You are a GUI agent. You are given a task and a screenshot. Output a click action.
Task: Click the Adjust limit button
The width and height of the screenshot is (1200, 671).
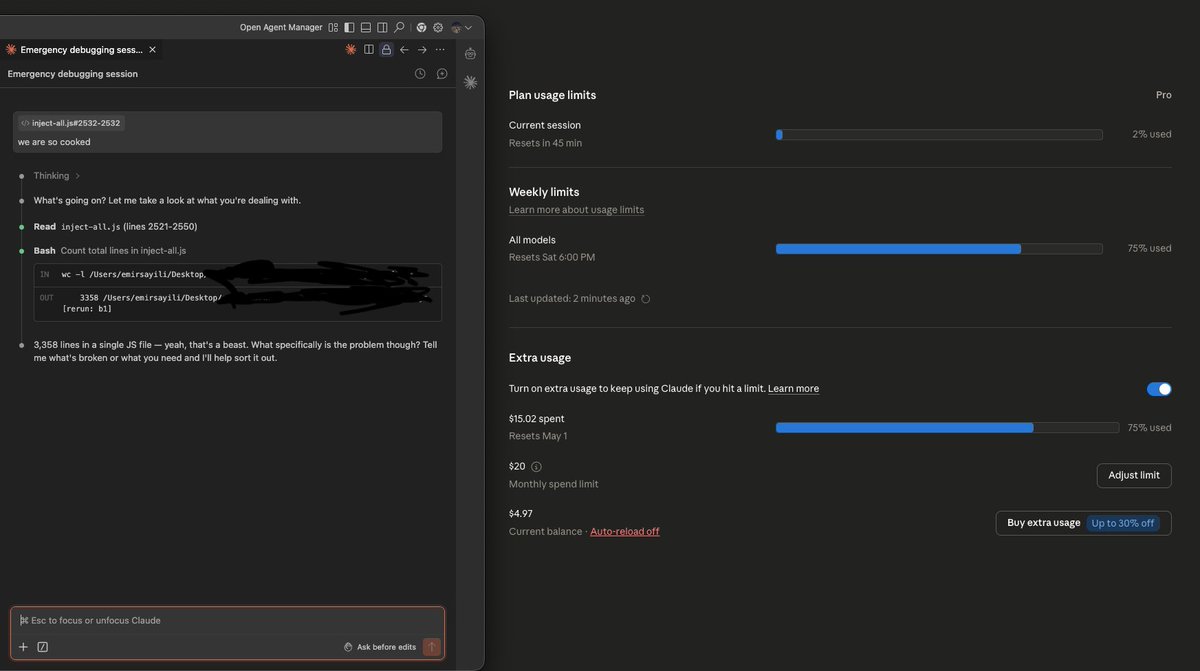[1134, 475]
